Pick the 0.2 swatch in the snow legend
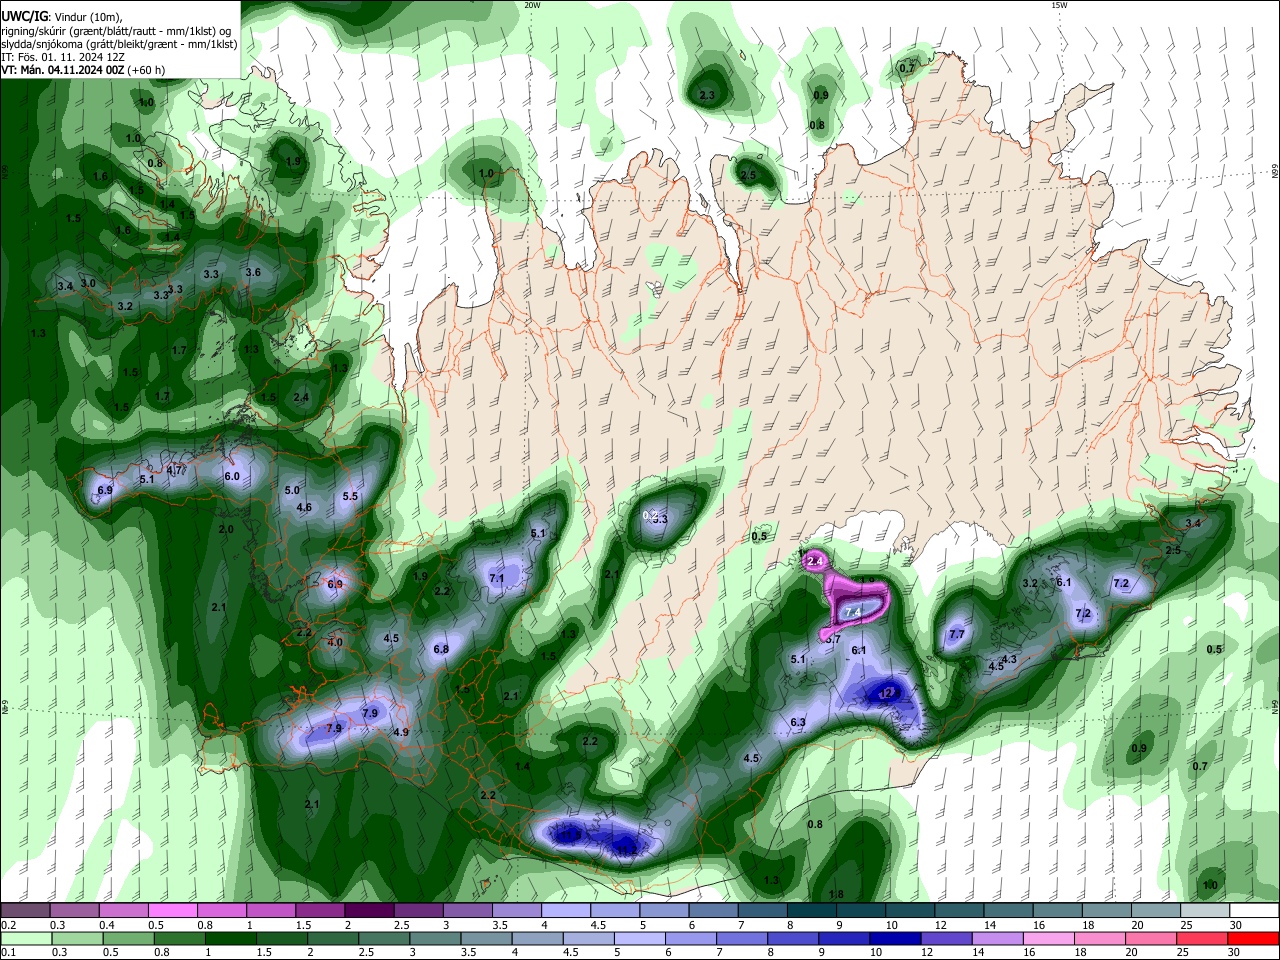The image size is (1280, 960). (25, 911)
